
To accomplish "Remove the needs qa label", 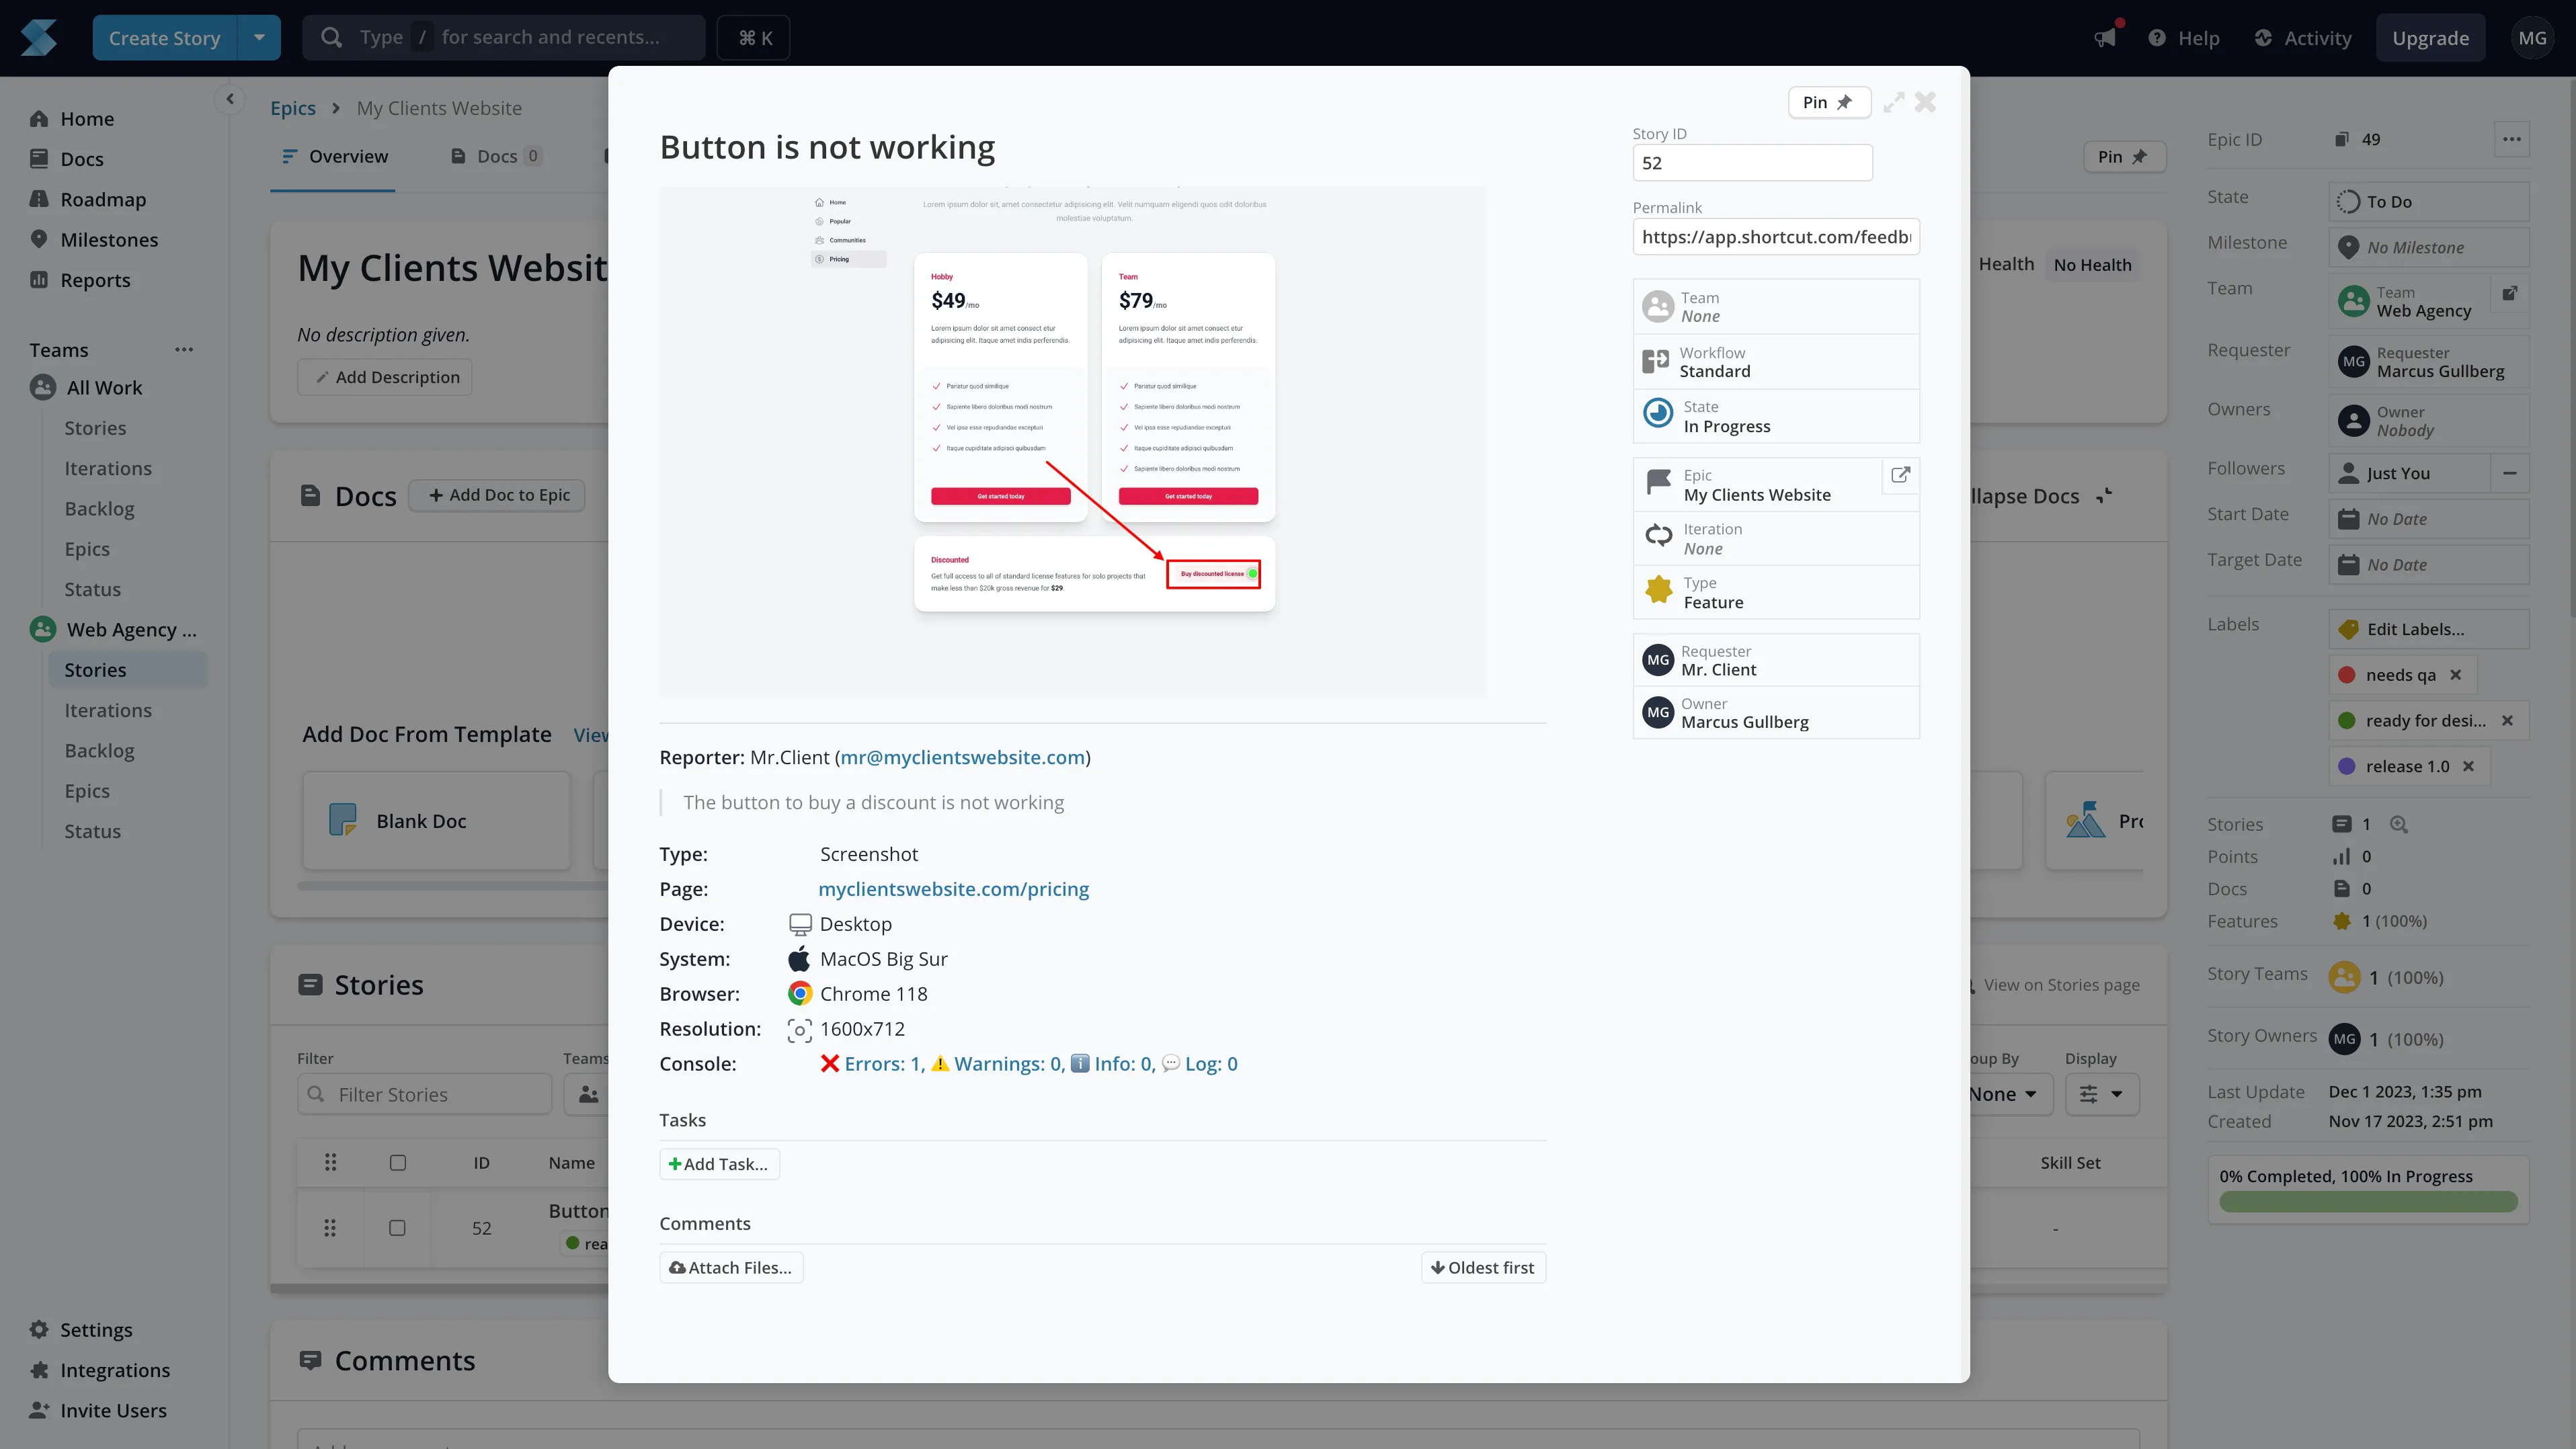I will click(x=2455, y=675).
